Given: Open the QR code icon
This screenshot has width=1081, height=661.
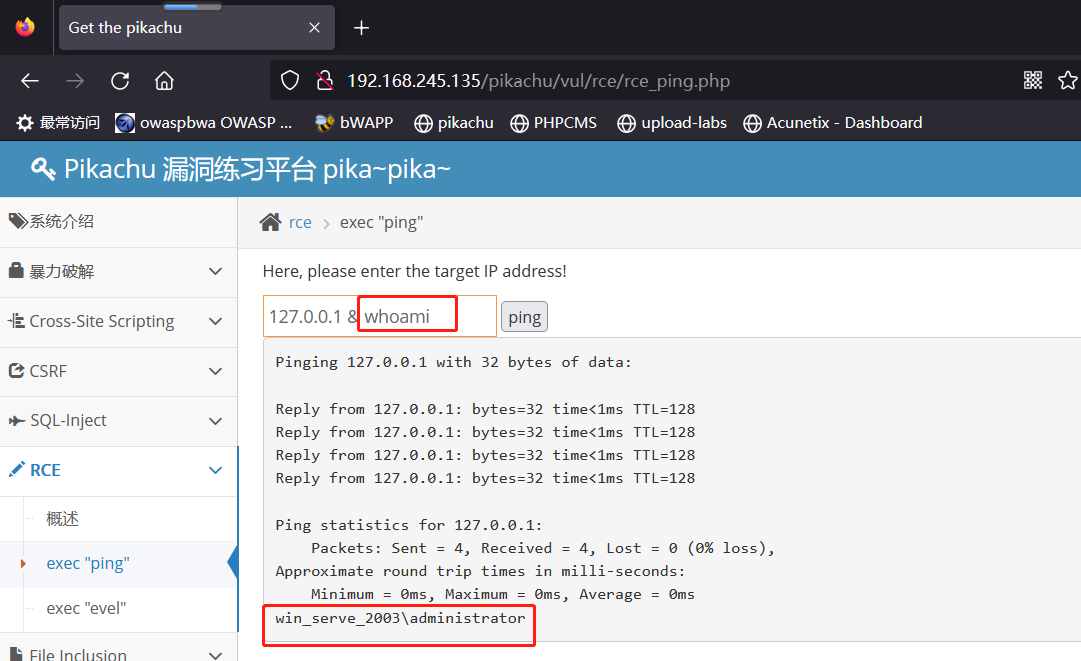Looking at the screenshot, I should 1033,80.
